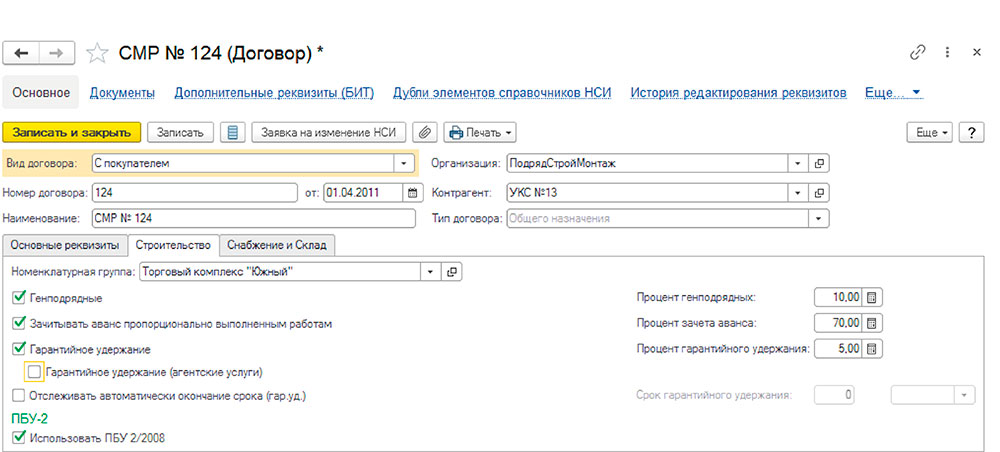Expand the Вид договора dropdown

pyautogui.click(x=404, y=164)
